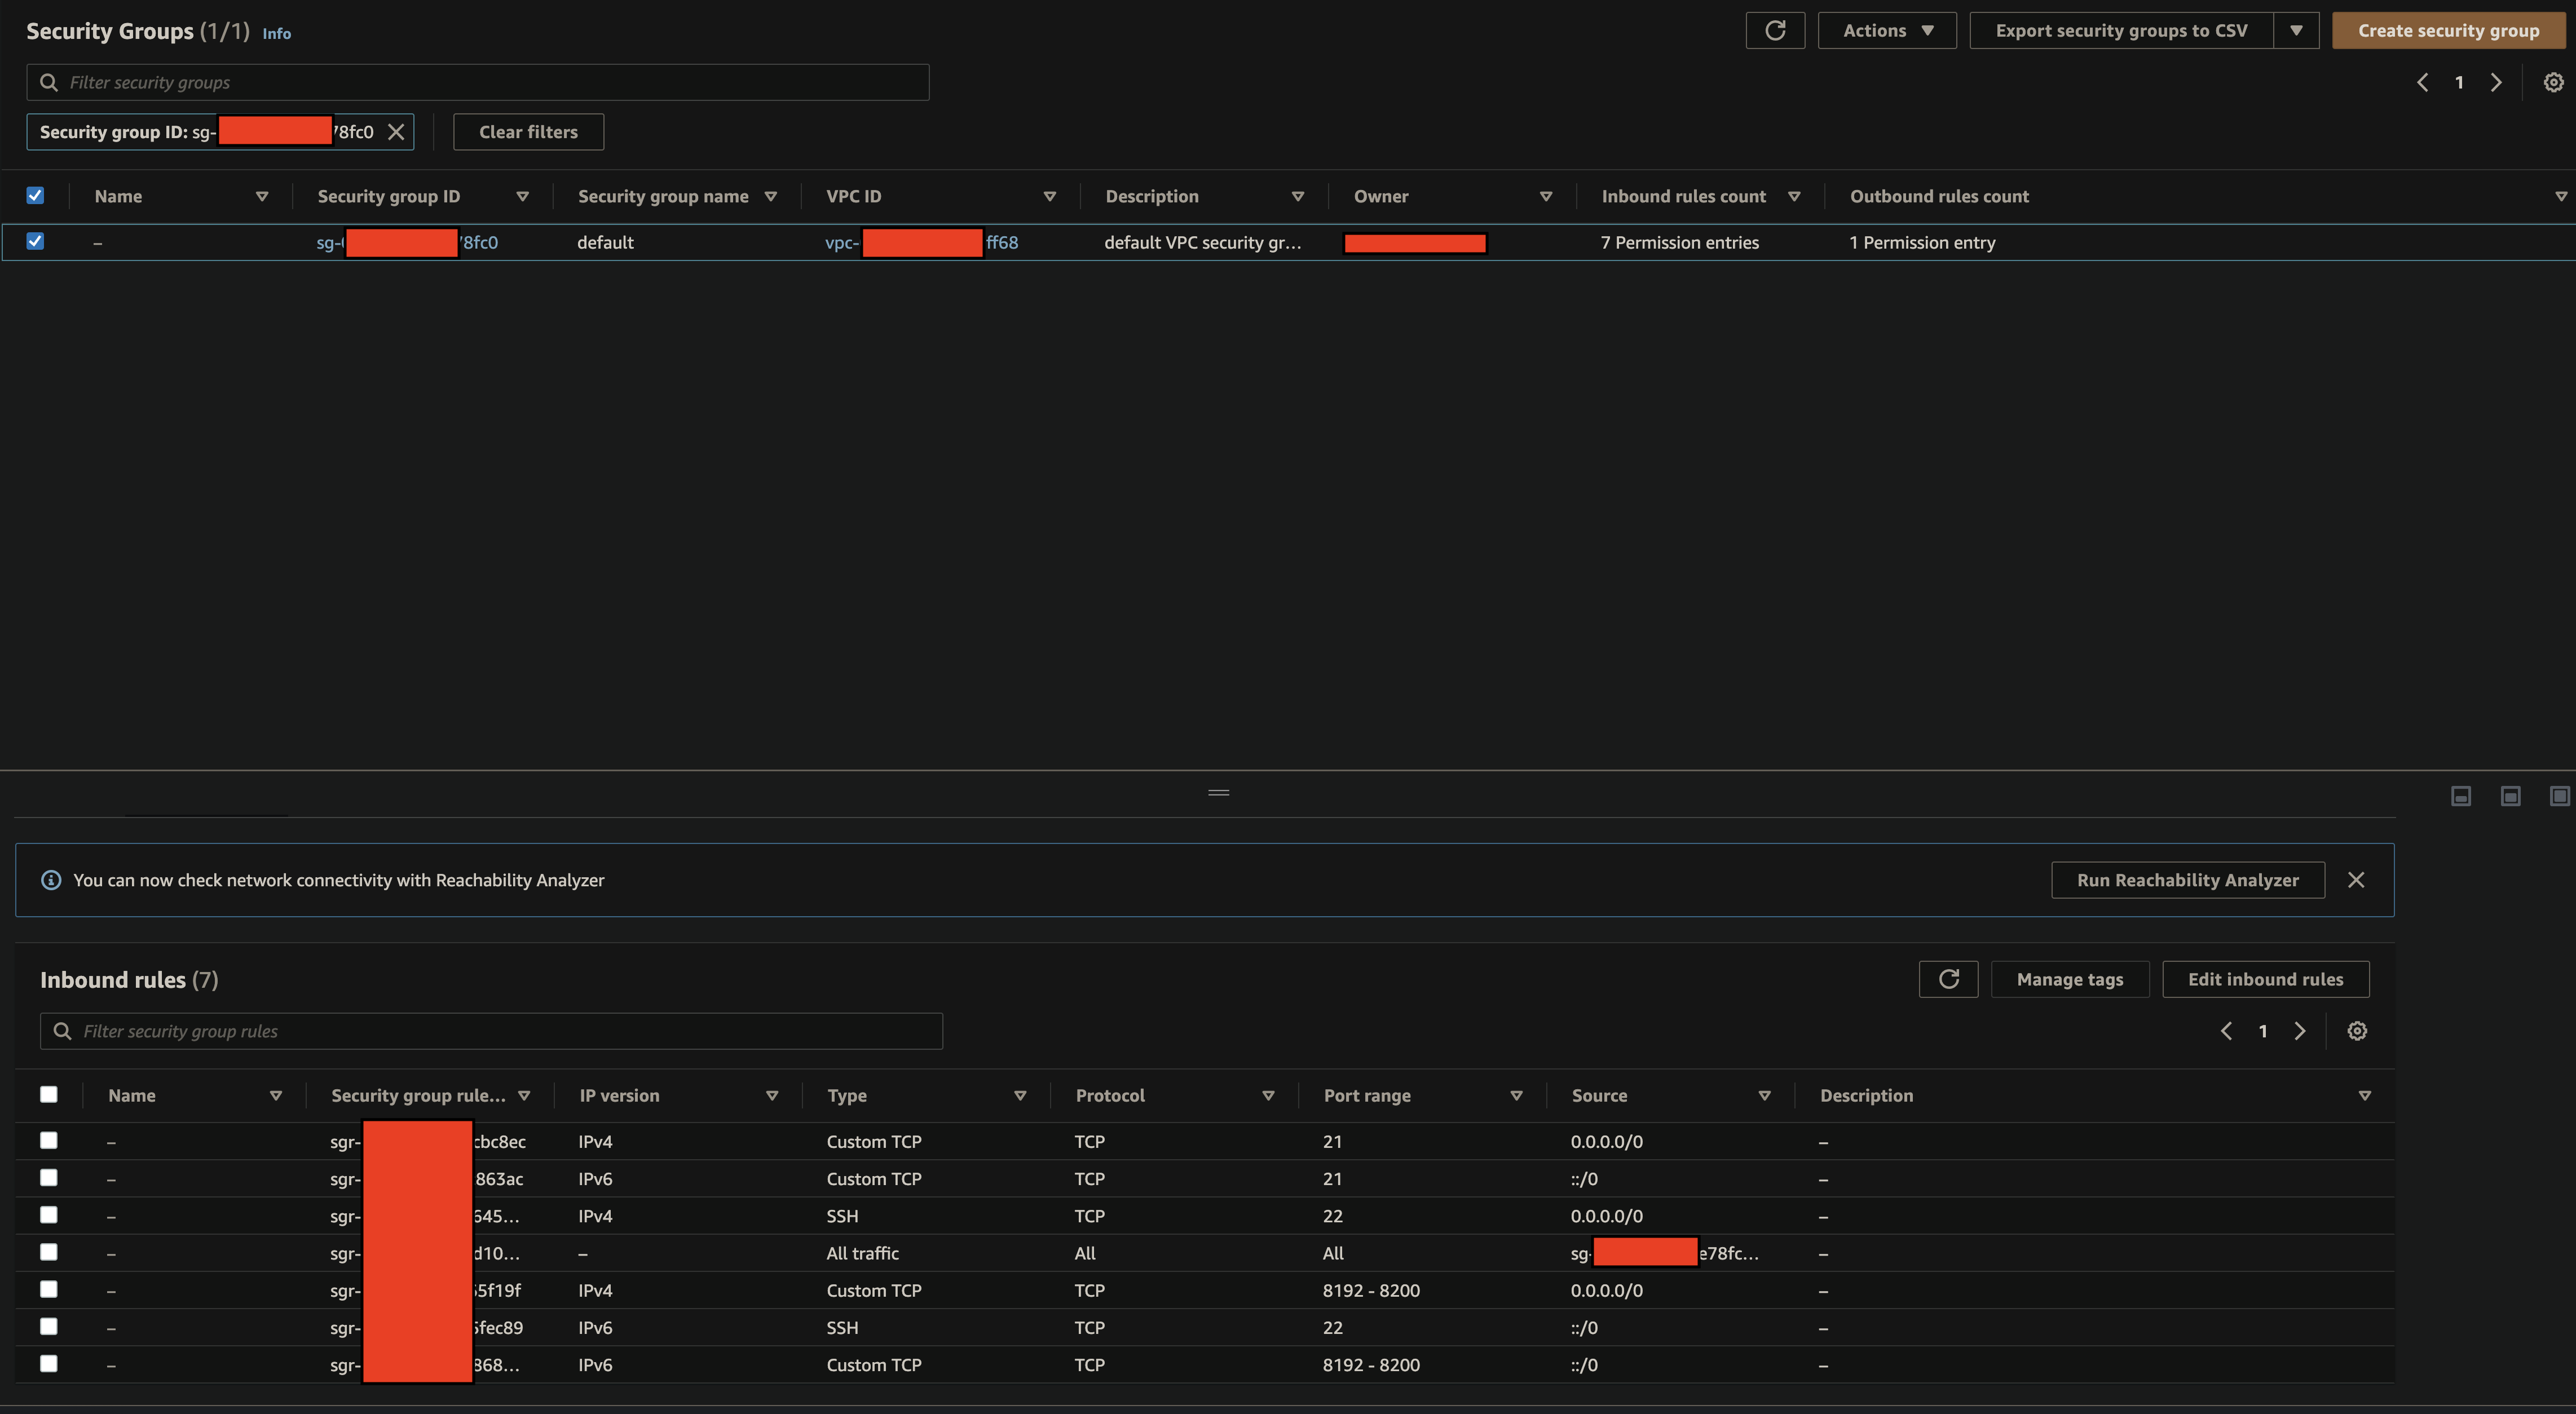This screenshot has width=2576, height=1414.
Task: Sort inbound rules by Description column
Action: pos(2365,1095)
